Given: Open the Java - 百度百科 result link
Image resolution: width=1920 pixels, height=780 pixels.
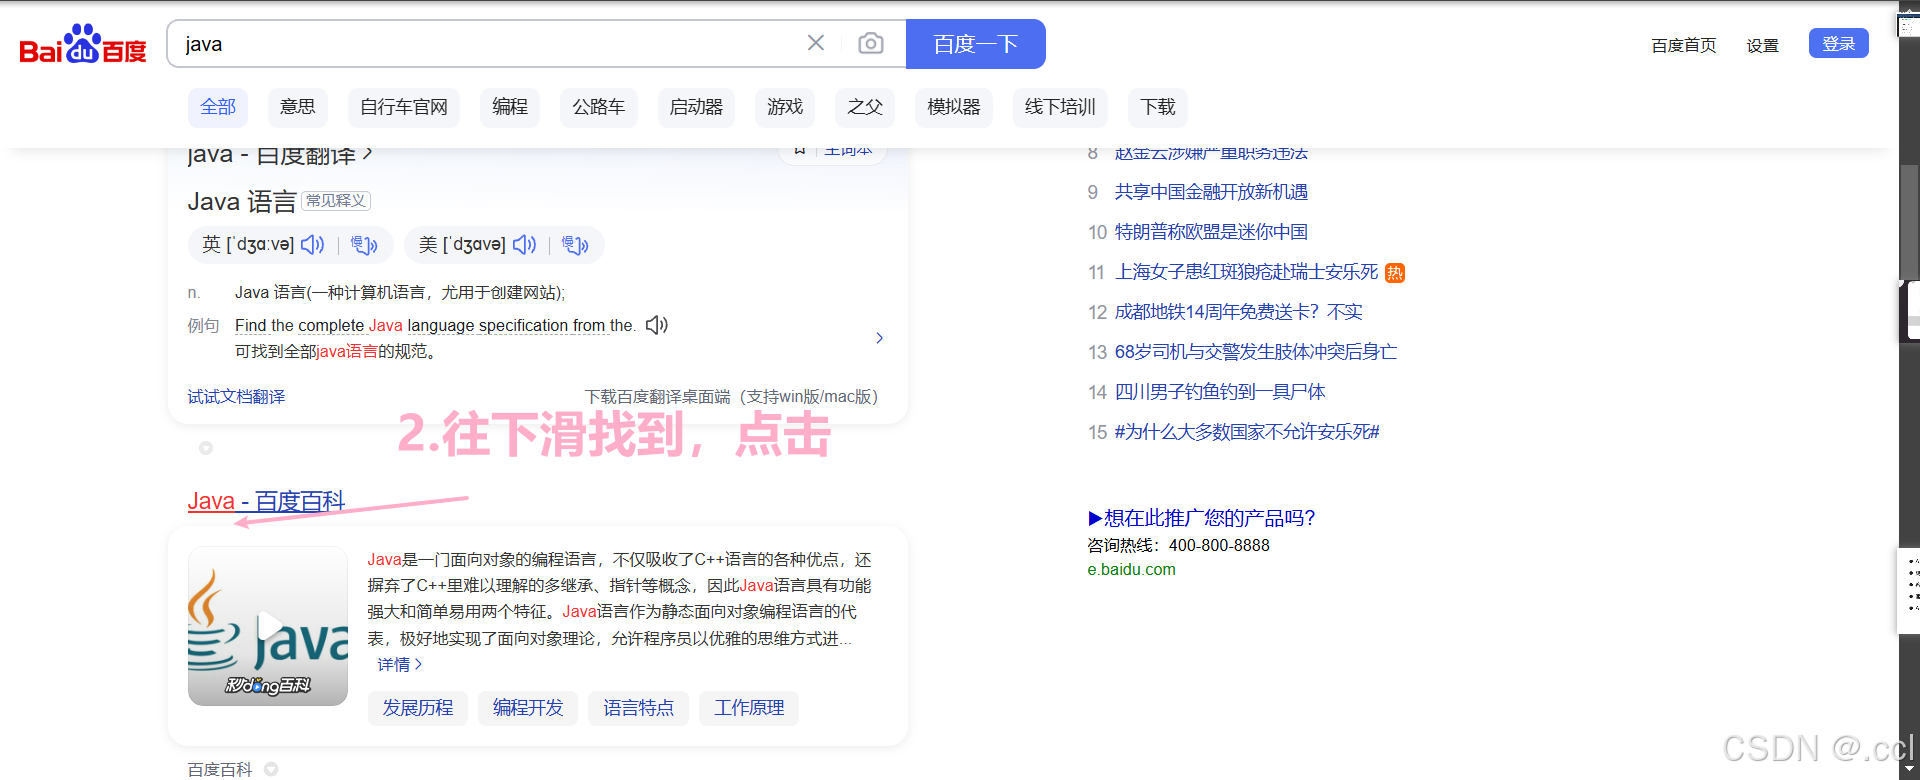Looking at the screenshot, I should tap(266, 501).
